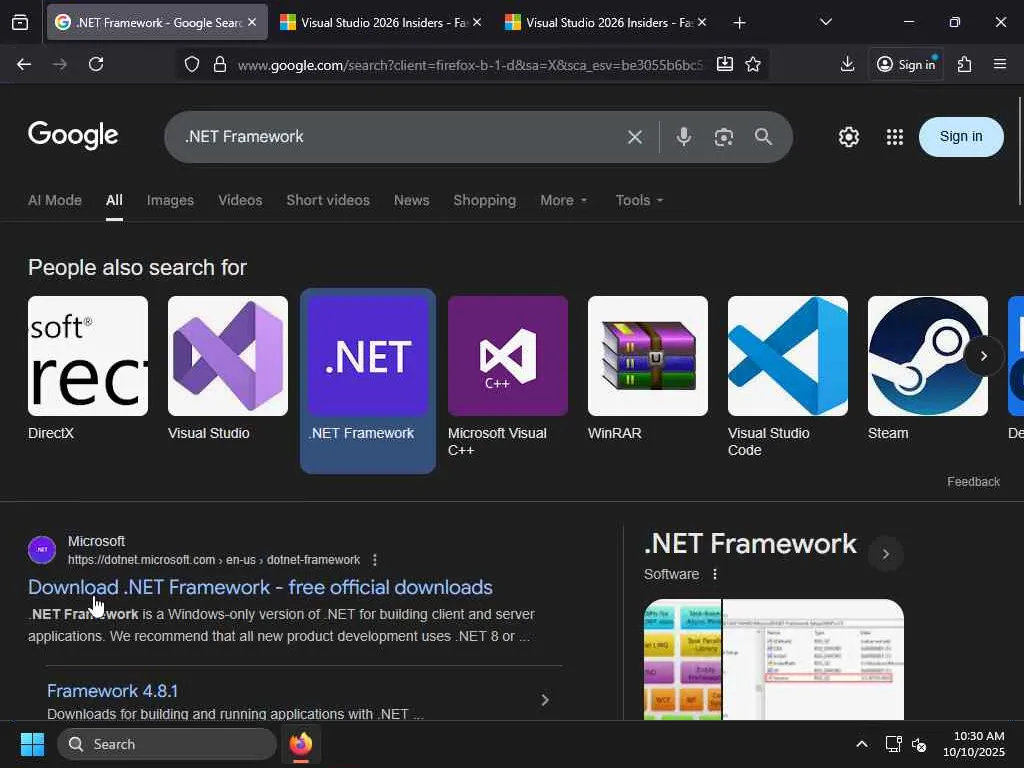Open the Tools dropdown
The height and width of the screenshot is (768, 1024).
click(639, 200)
